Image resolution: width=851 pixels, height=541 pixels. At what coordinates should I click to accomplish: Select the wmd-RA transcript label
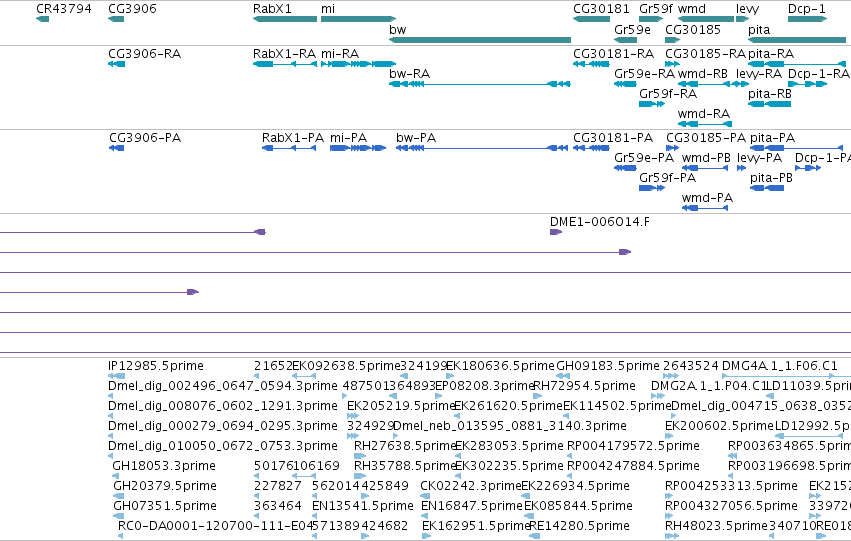click(704, 114)
